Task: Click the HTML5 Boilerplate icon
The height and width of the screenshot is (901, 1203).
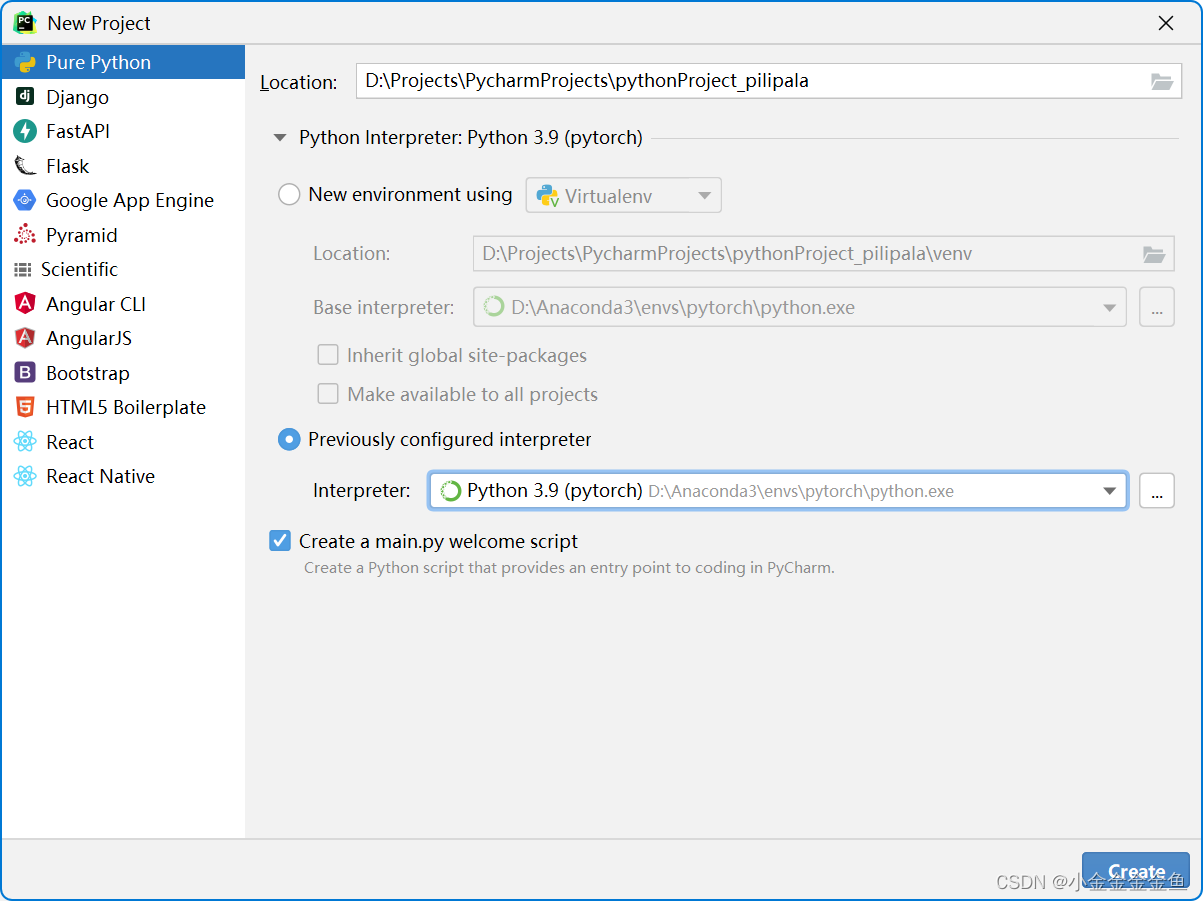Action: [25, 407]
